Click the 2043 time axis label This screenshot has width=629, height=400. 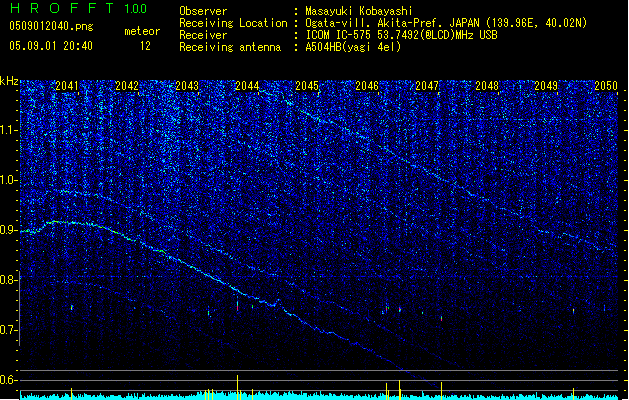[187, 86]
